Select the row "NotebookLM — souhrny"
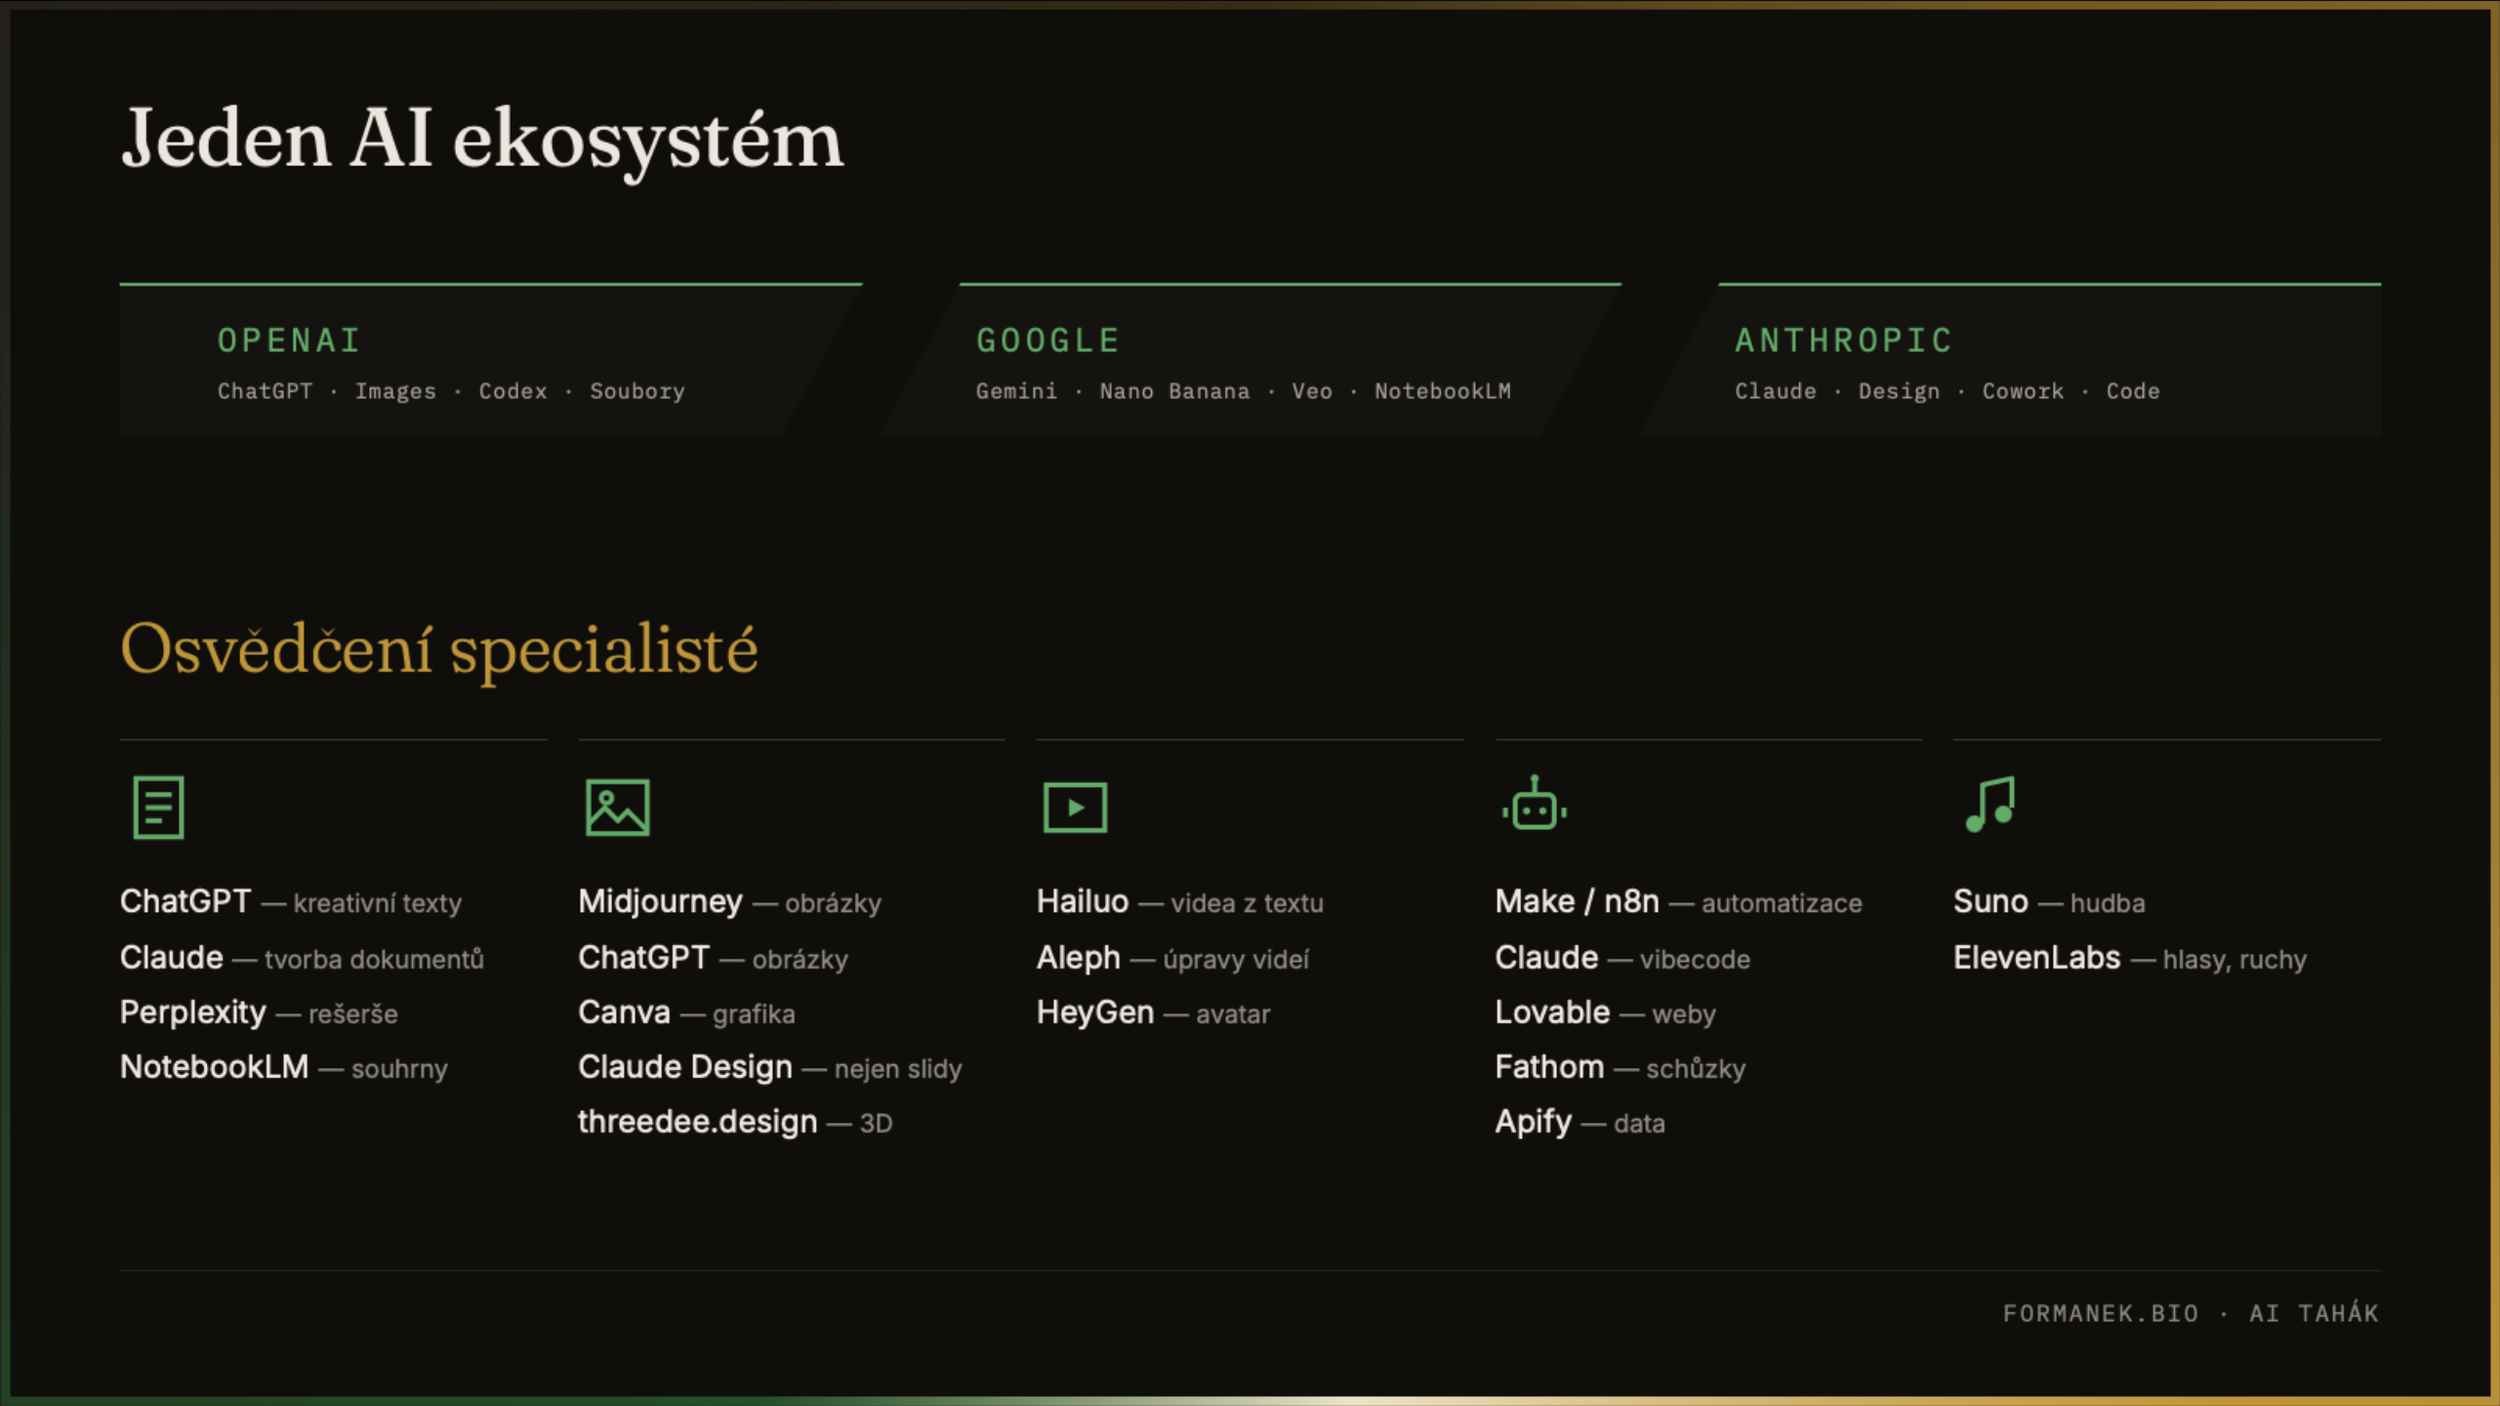2500x1406 pixels. click(x=284, y=1068)
